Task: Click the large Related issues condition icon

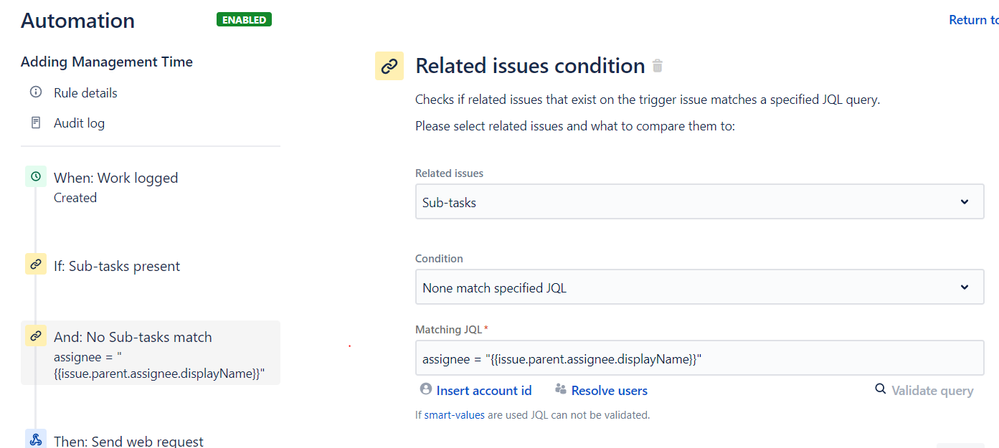Action: [388, 66]
